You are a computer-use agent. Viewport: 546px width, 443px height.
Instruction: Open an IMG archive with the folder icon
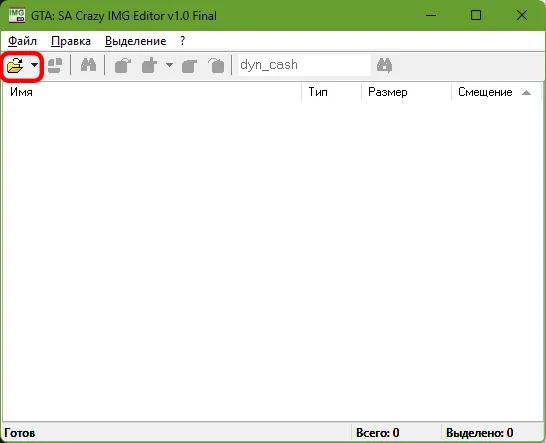[15, 65]
